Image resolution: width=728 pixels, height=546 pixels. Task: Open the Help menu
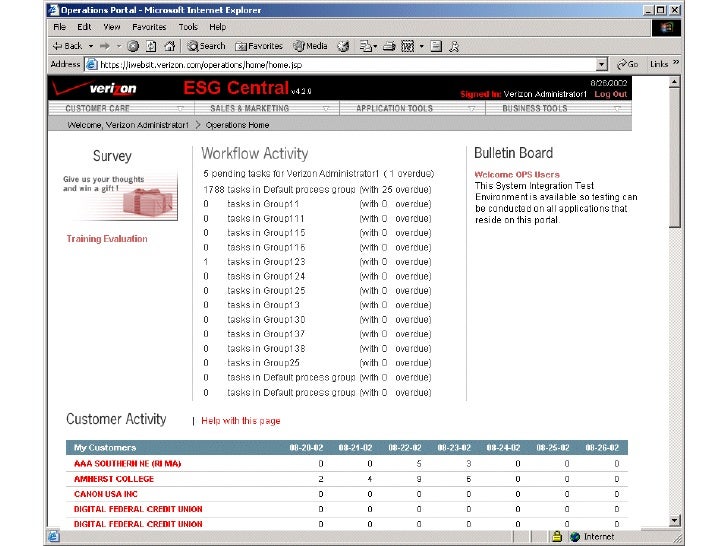coord(217,27)
